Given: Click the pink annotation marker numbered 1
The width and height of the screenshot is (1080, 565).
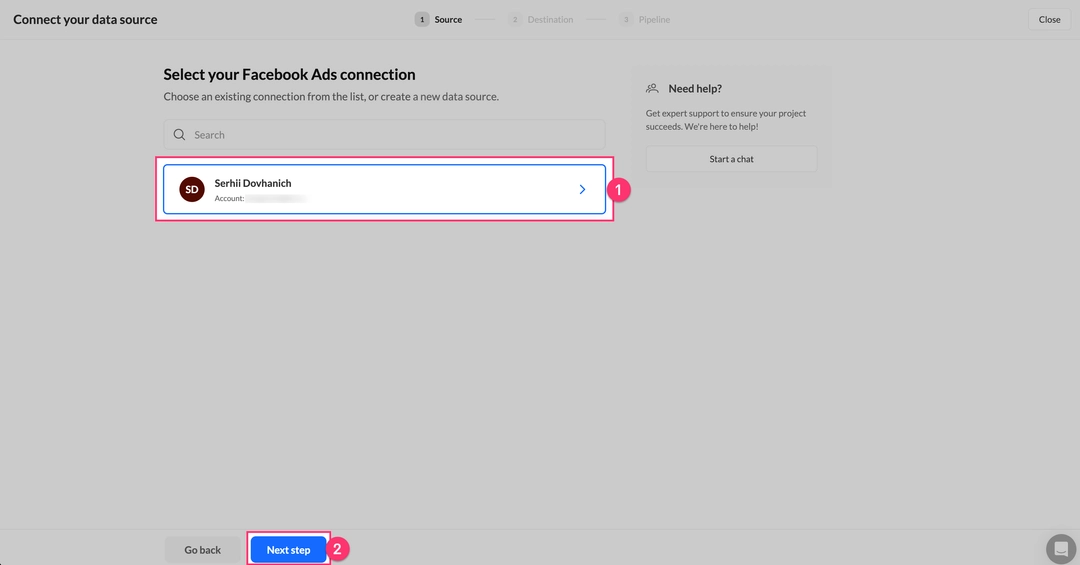Looking at the screenshot, I should tap(619, 189).
